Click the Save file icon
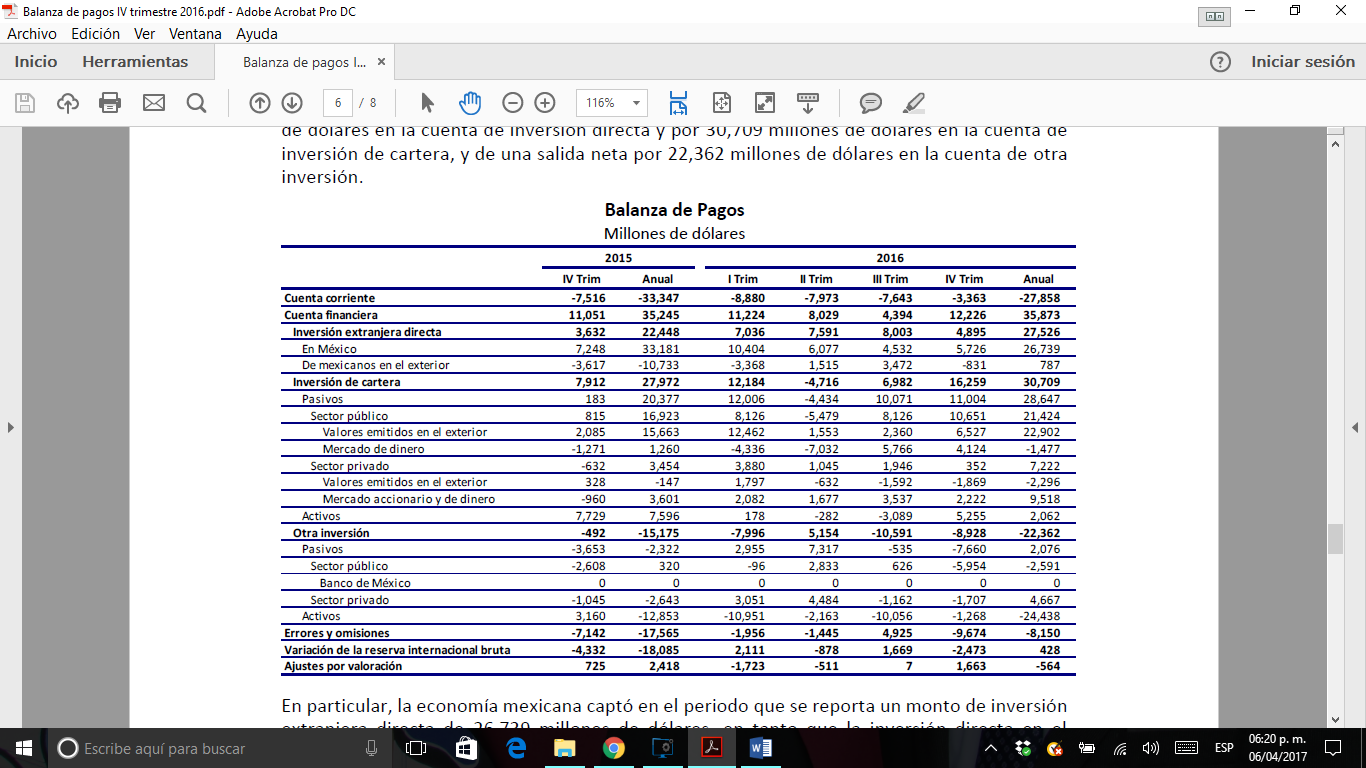The width and height of the screenshot is (1366, 768). [x=25, y=103]
